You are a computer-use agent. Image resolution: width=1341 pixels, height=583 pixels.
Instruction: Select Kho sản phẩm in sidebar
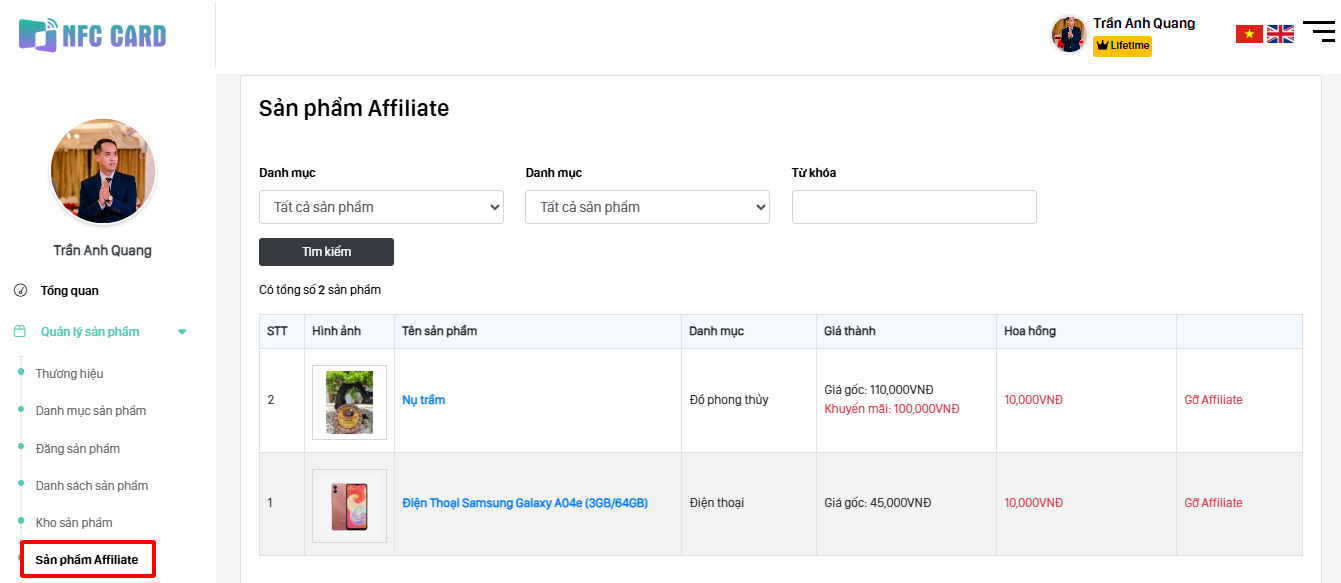point(74,523)
